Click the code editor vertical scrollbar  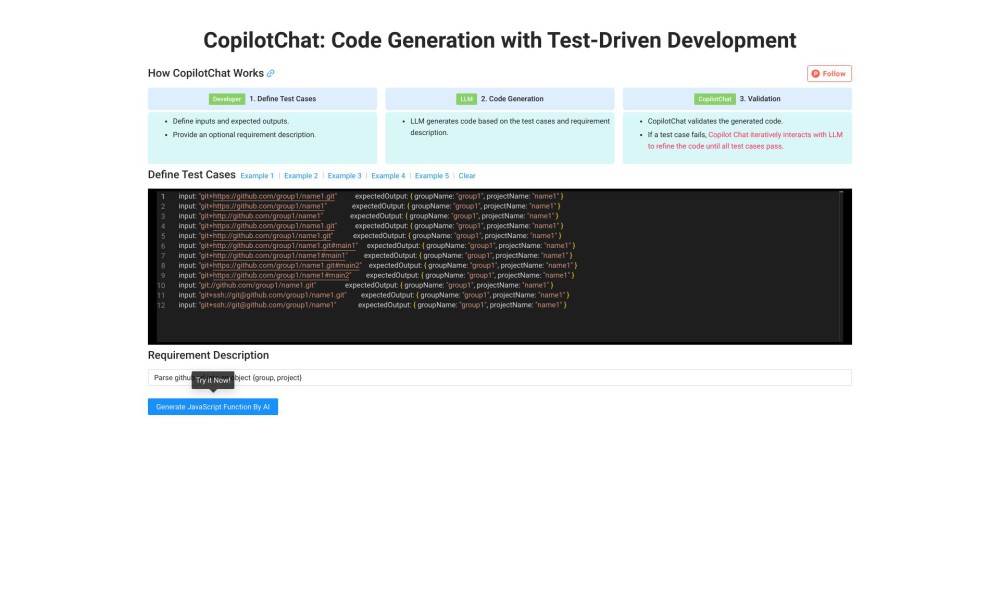841,266
